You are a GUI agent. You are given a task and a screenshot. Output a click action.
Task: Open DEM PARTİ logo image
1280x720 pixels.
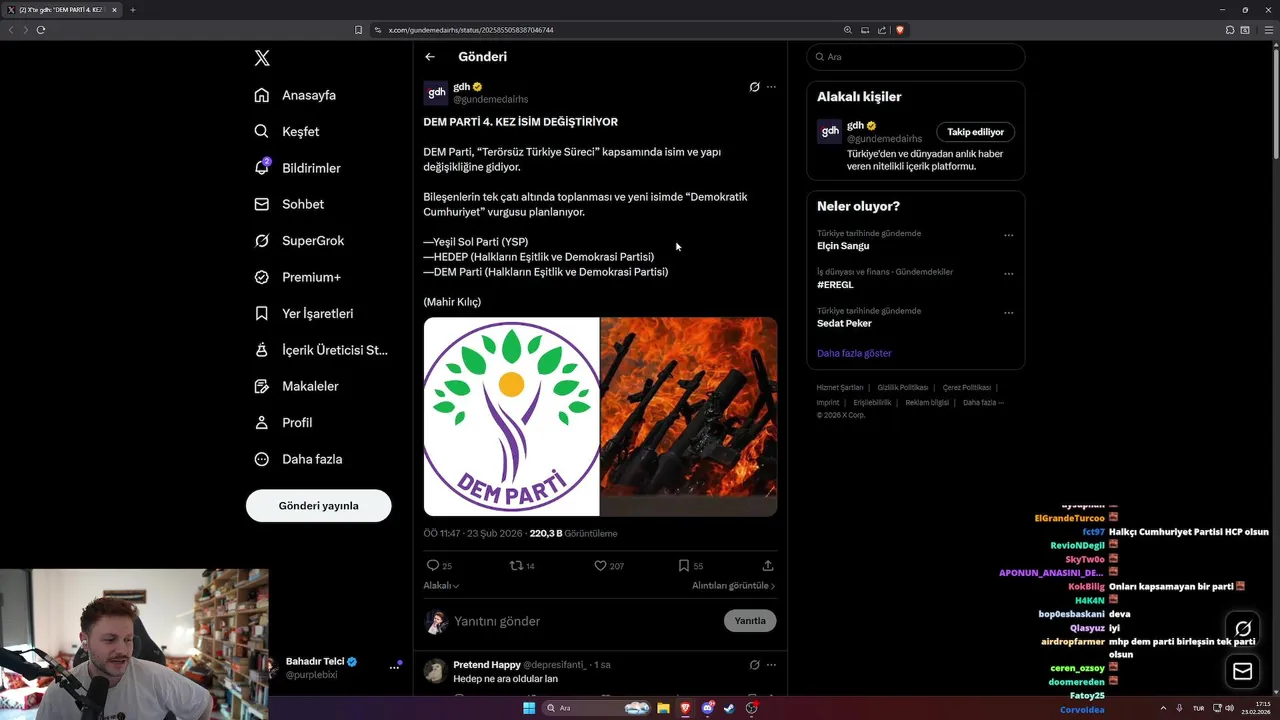pos(511,416)
